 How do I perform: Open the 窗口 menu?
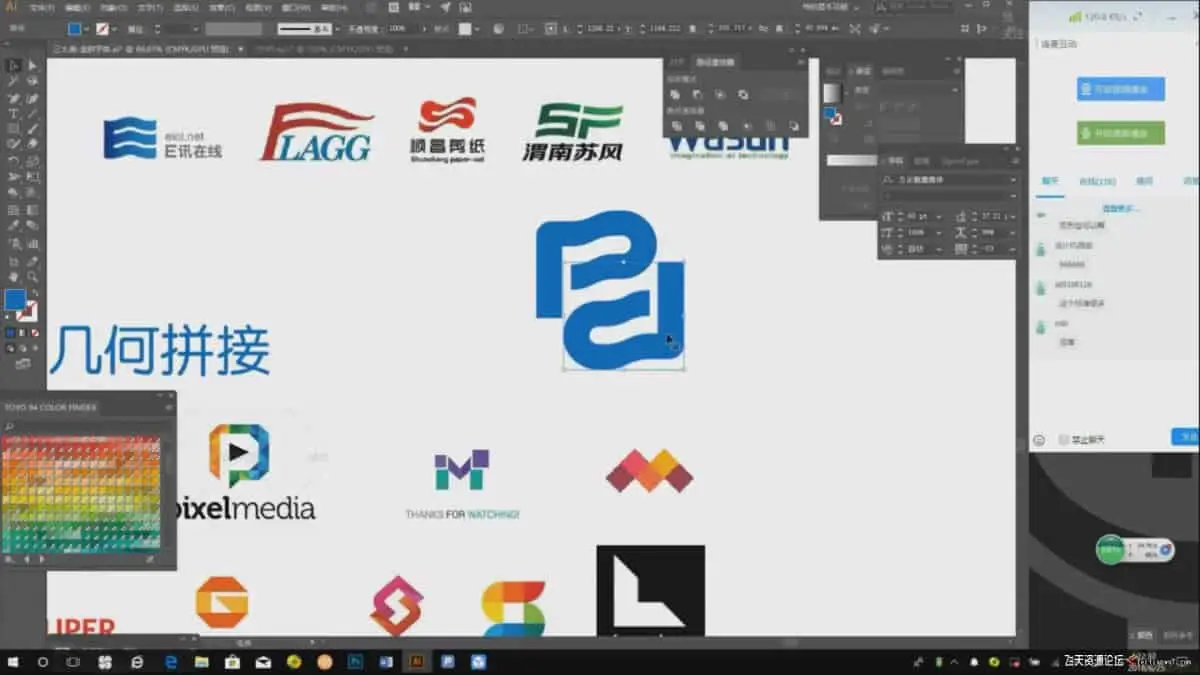pyautogui.click(x=295, y=8)
